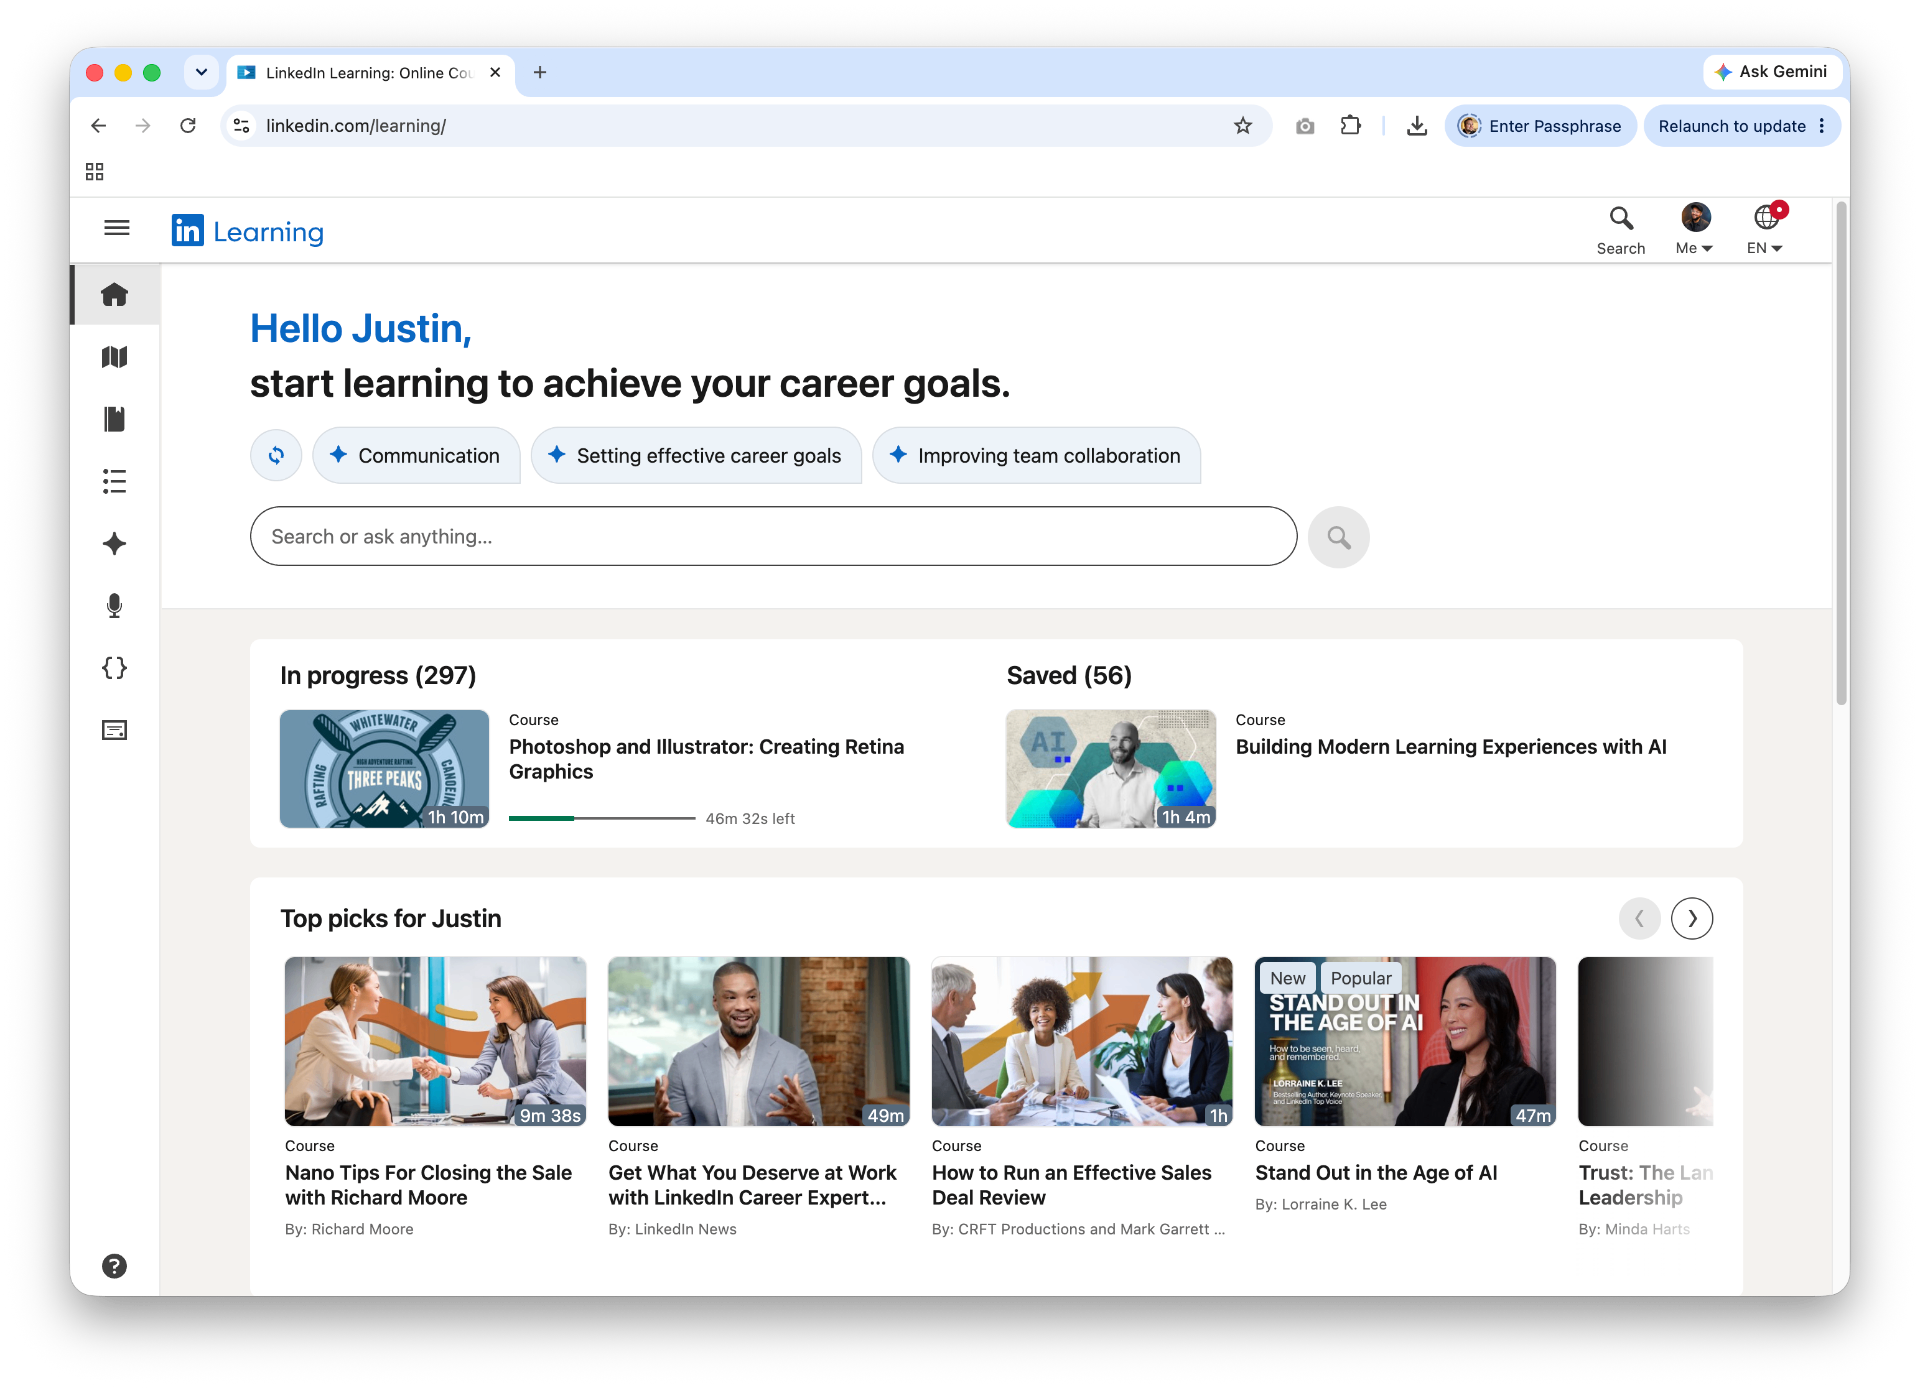
Task: Click the LinkedIn Learning logo
Action: click(247, 231)
